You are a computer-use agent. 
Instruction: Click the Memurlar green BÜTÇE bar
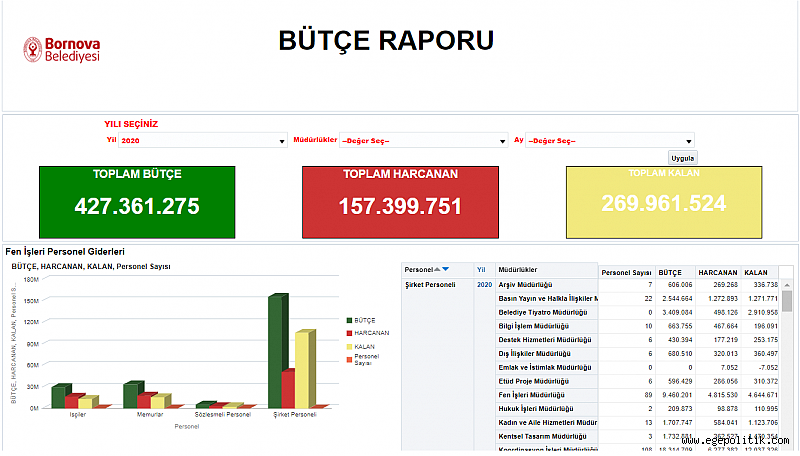point(131,395)
